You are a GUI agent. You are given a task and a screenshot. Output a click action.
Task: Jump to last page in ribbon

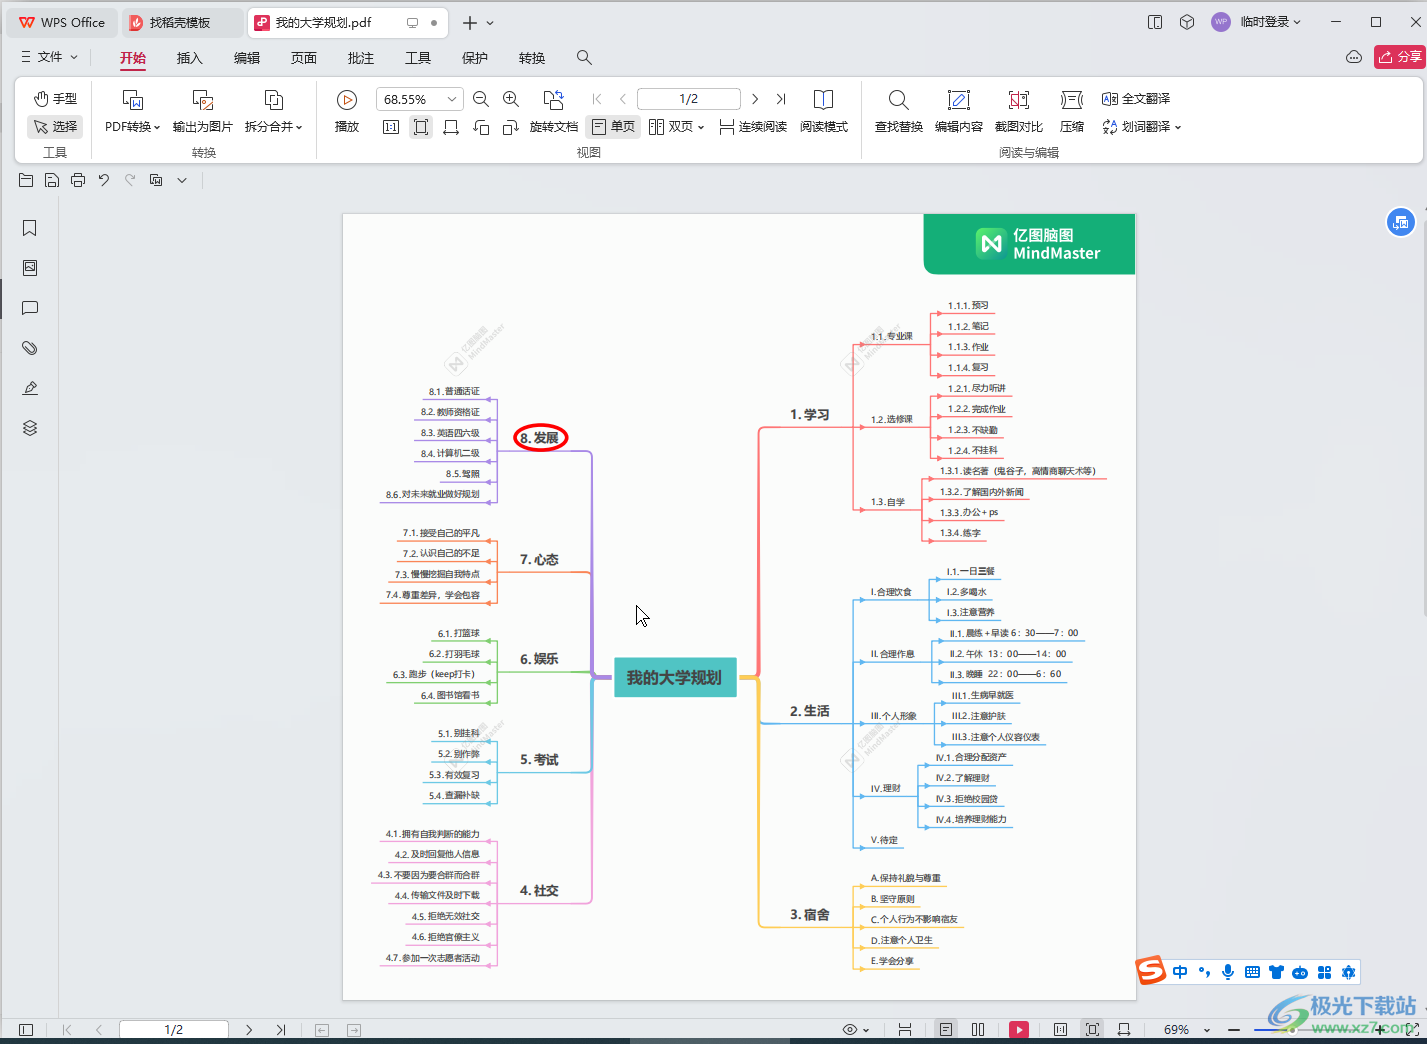pyautogui.click(x=781, y=99)
